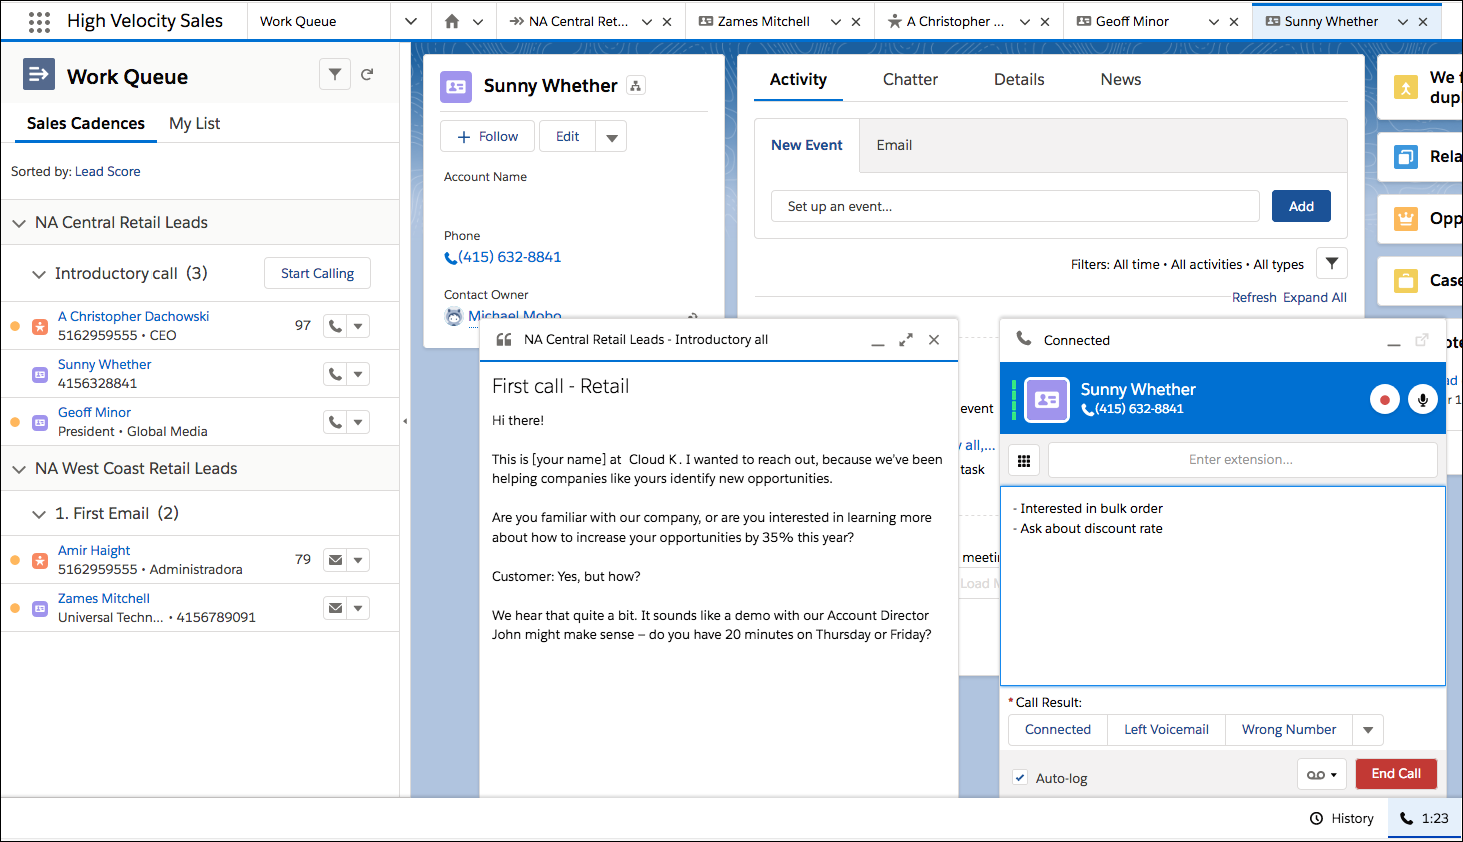Filter the activity timeline
1463x842 pixels.
point(1332,264)
